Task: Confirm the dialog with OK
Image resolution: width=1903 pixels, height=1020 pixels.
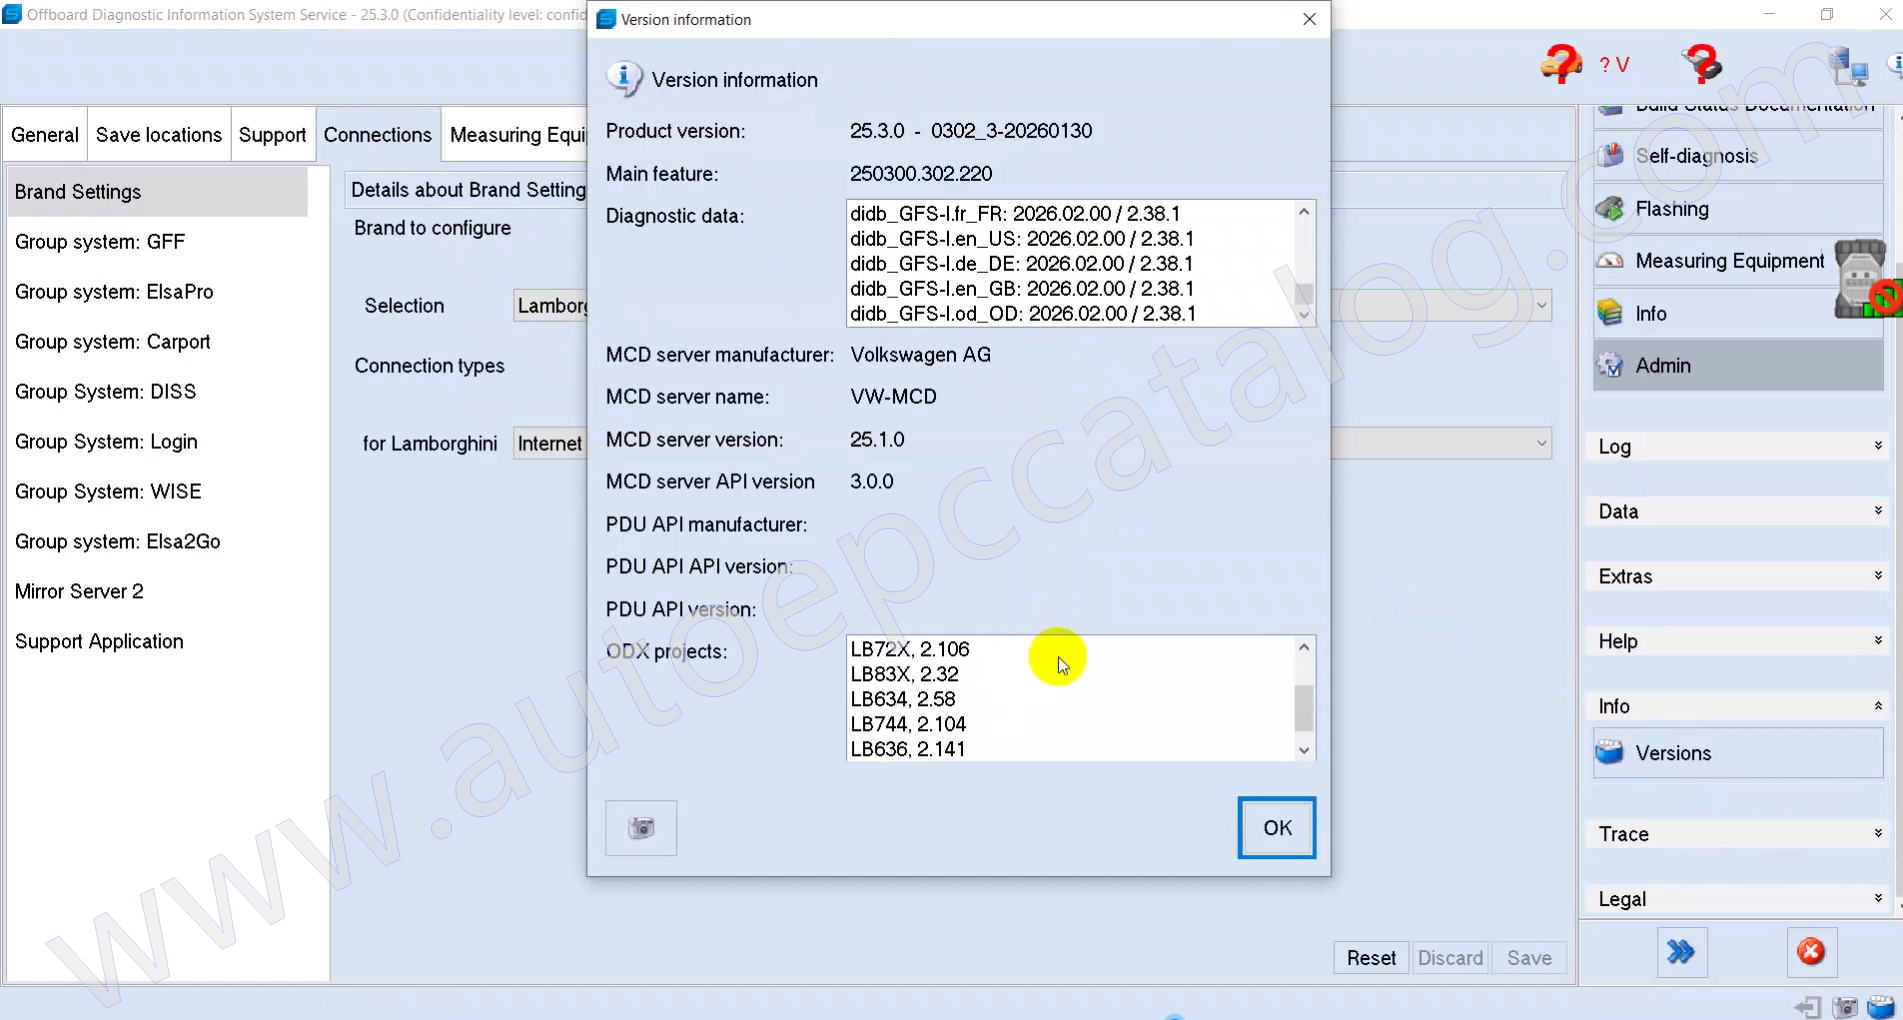Action: (1276, 828)
